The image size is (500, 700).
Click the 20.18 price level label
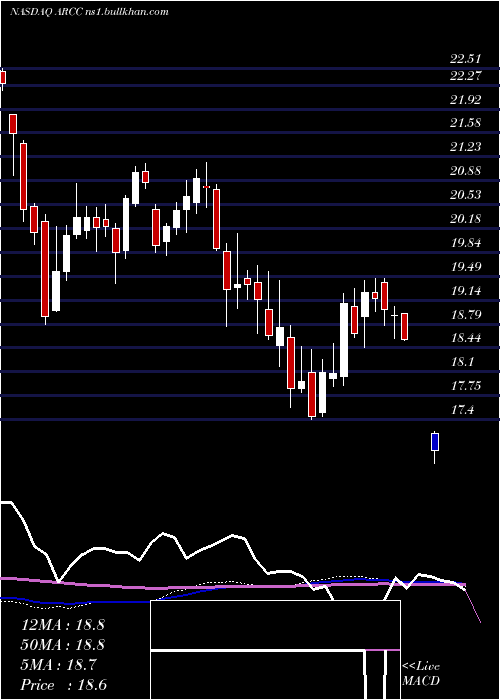coord(466,219)
